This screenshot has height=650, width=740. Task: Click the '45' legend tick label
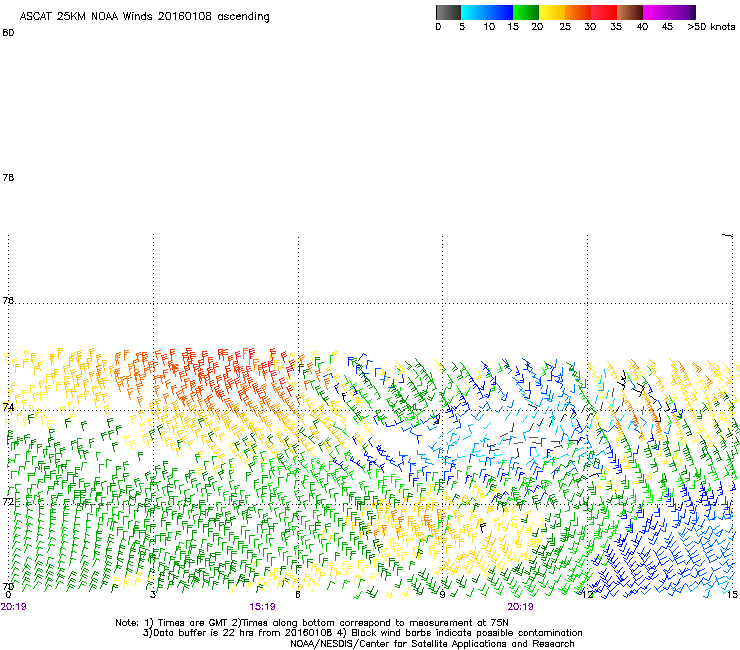point(667,27)
